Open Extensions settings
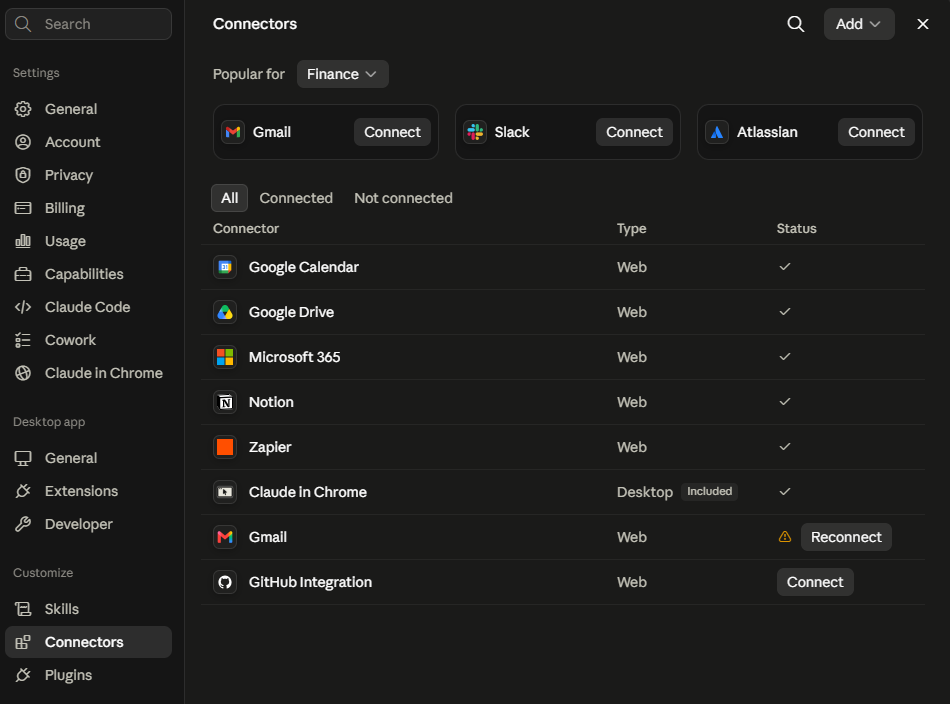The width and height of the screenshot is (950, 704). pyautogui.click(x=88, y=491)
